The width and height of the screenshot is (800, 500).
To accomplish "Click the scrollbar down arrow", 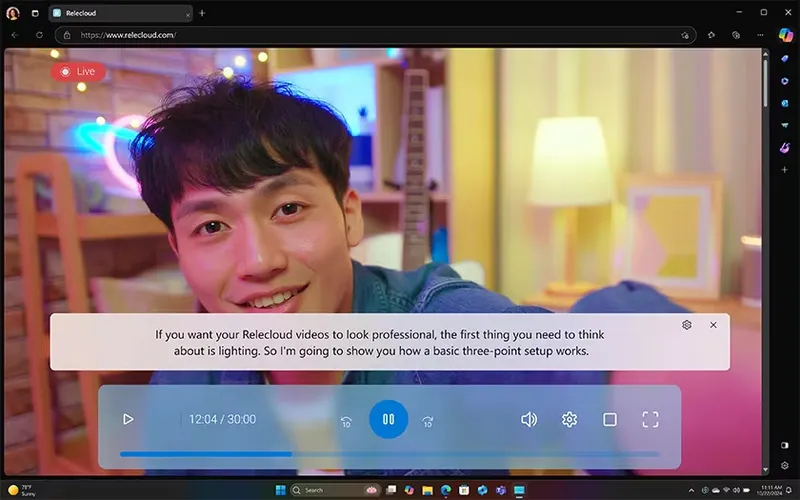I will pos(765,470).
